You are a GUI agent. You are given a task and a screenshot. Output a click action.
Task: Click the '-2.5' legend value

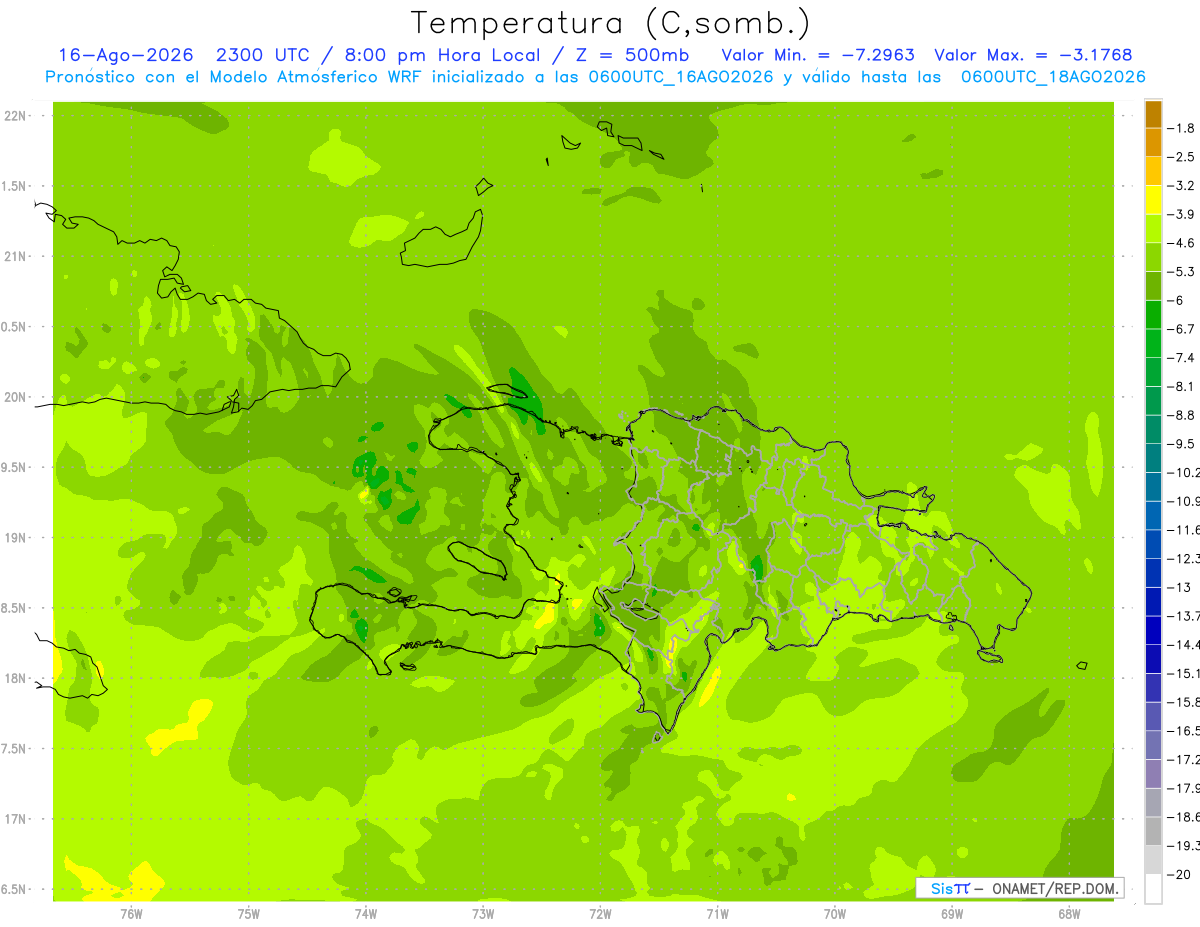coord(1181,157)
